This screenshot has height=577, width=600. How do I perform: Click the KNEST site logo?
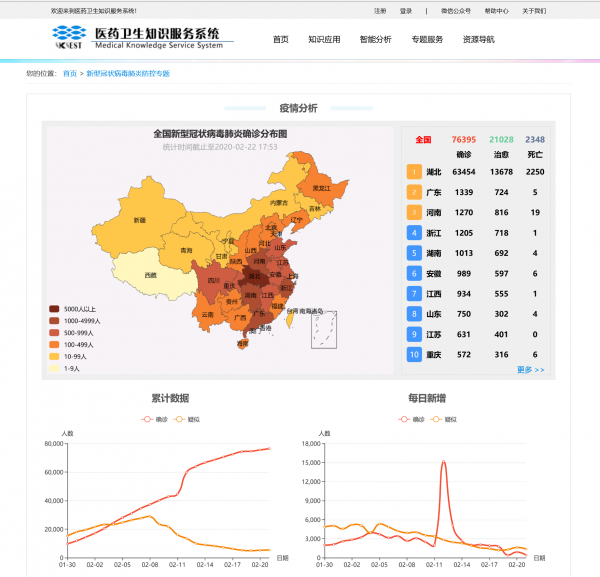click(70, 39)
